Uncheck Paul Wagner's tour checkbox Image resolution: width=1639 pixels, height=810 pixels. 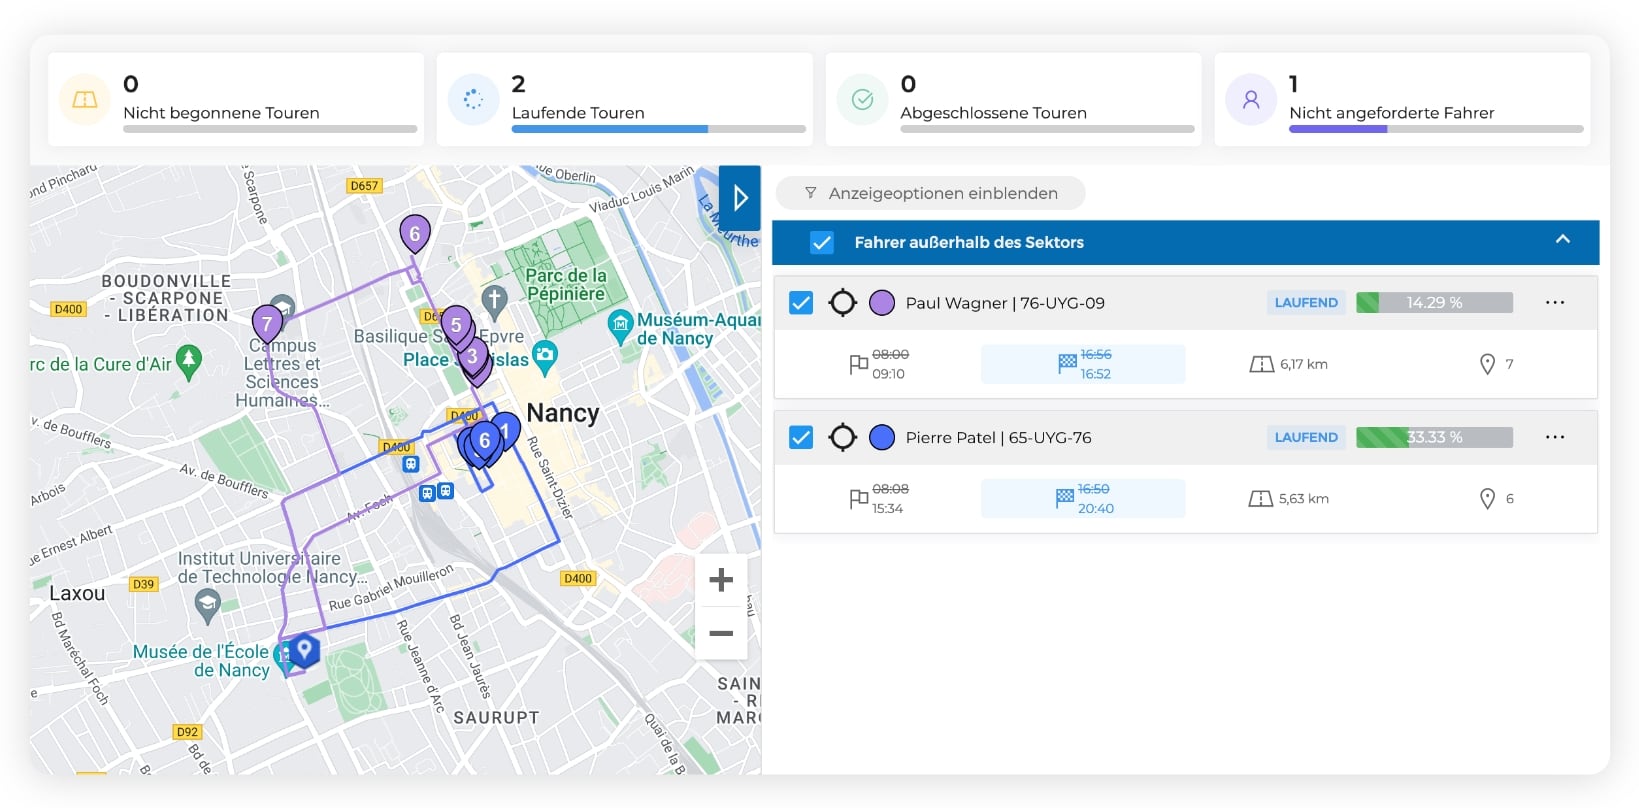801,303
